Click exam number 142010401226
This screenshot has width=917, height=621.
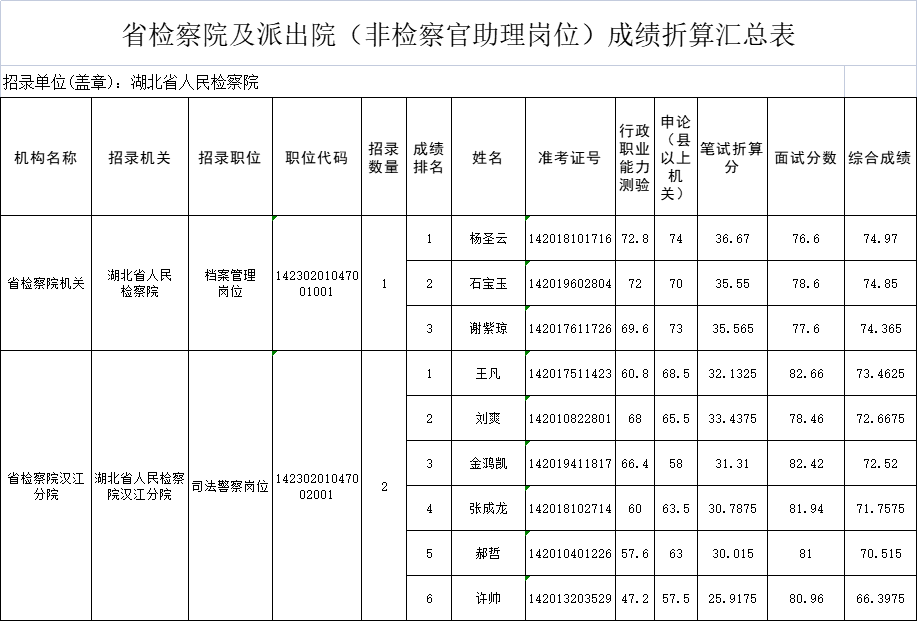click(570, 553)
